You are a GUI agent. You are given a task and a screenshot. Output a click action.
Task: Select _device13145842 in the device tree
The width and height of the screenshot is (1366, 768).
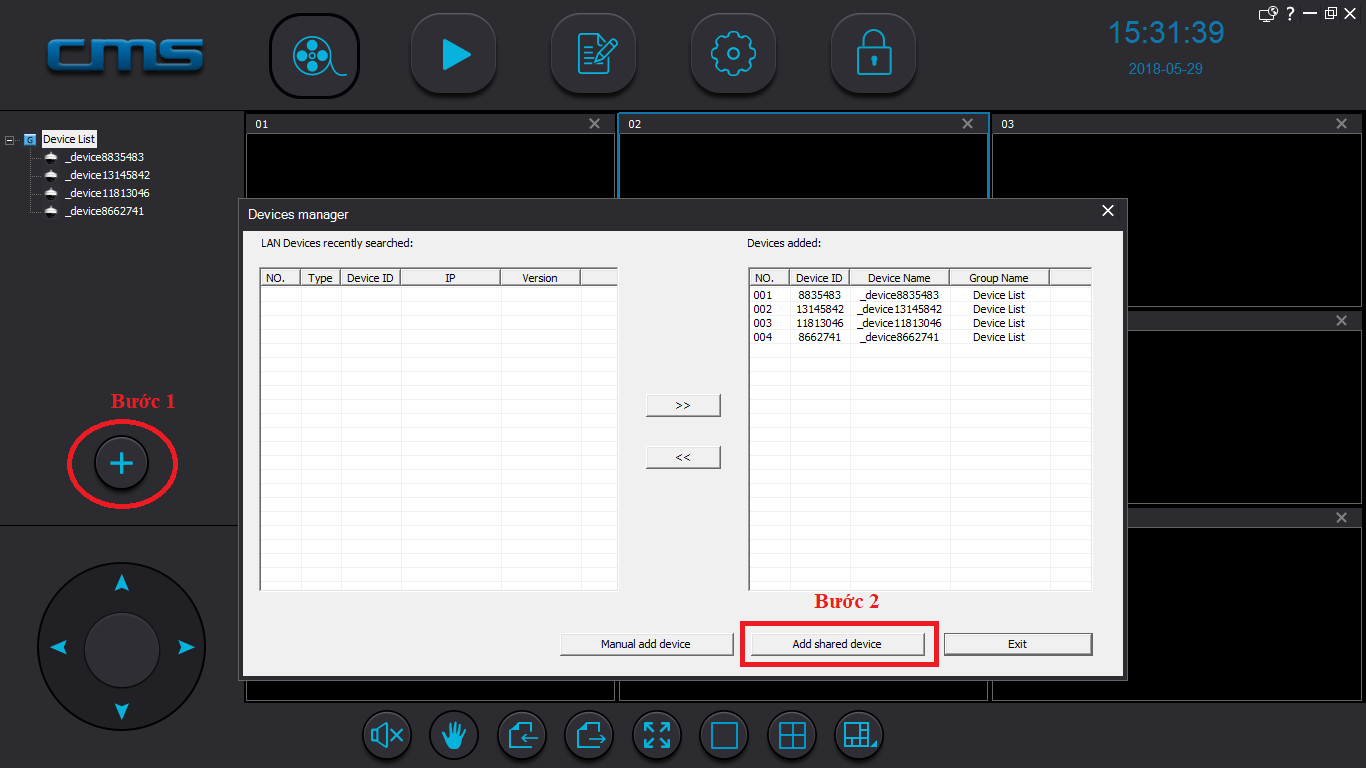(107, 175)
